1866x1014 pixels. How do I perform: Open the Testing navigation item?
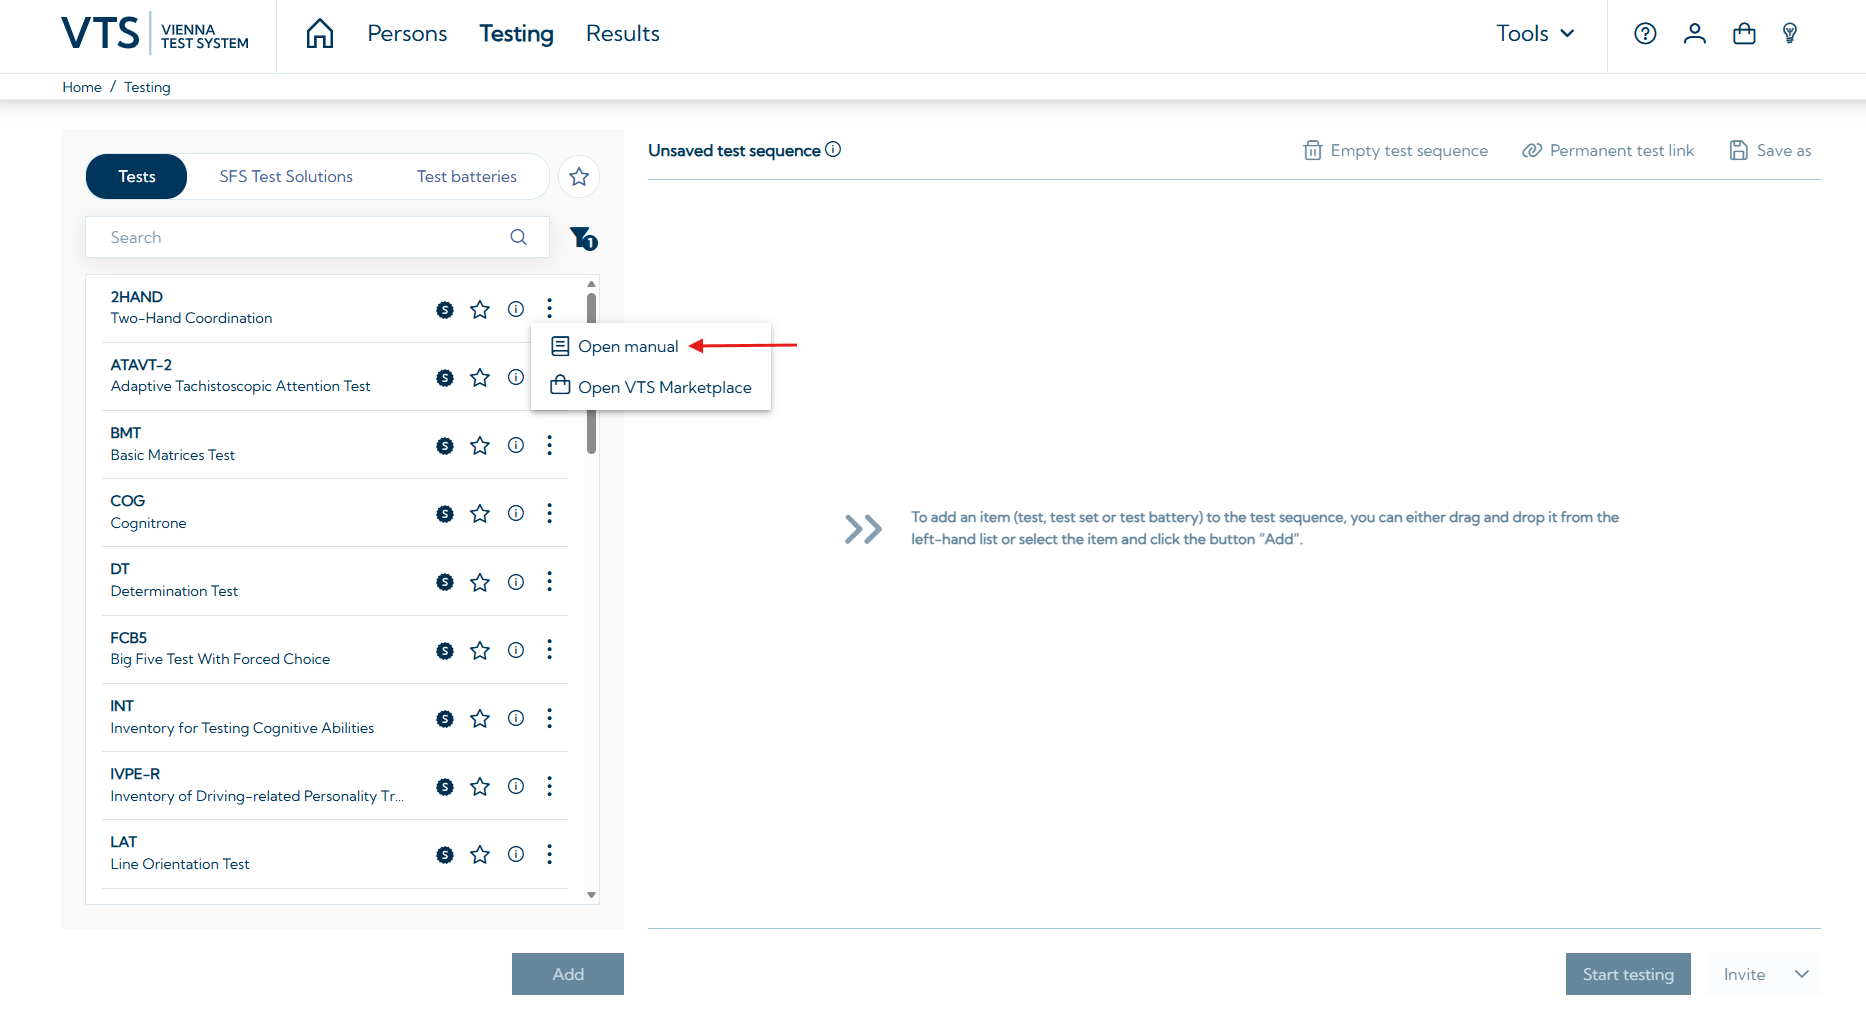click(x=516, y=34)
